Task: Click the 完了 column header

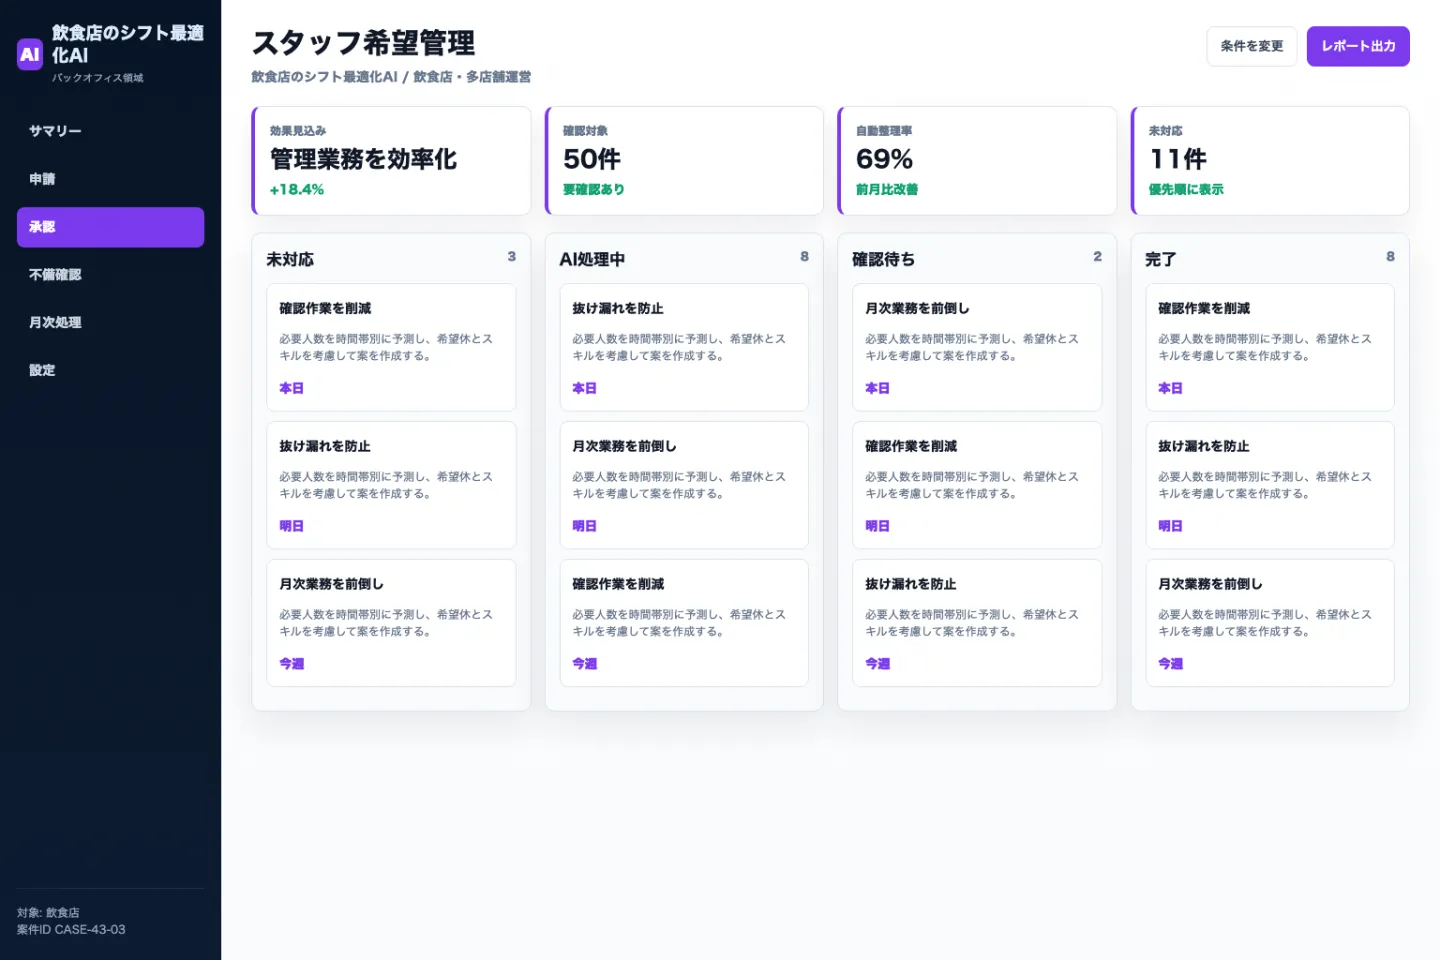Action: 1160,259
